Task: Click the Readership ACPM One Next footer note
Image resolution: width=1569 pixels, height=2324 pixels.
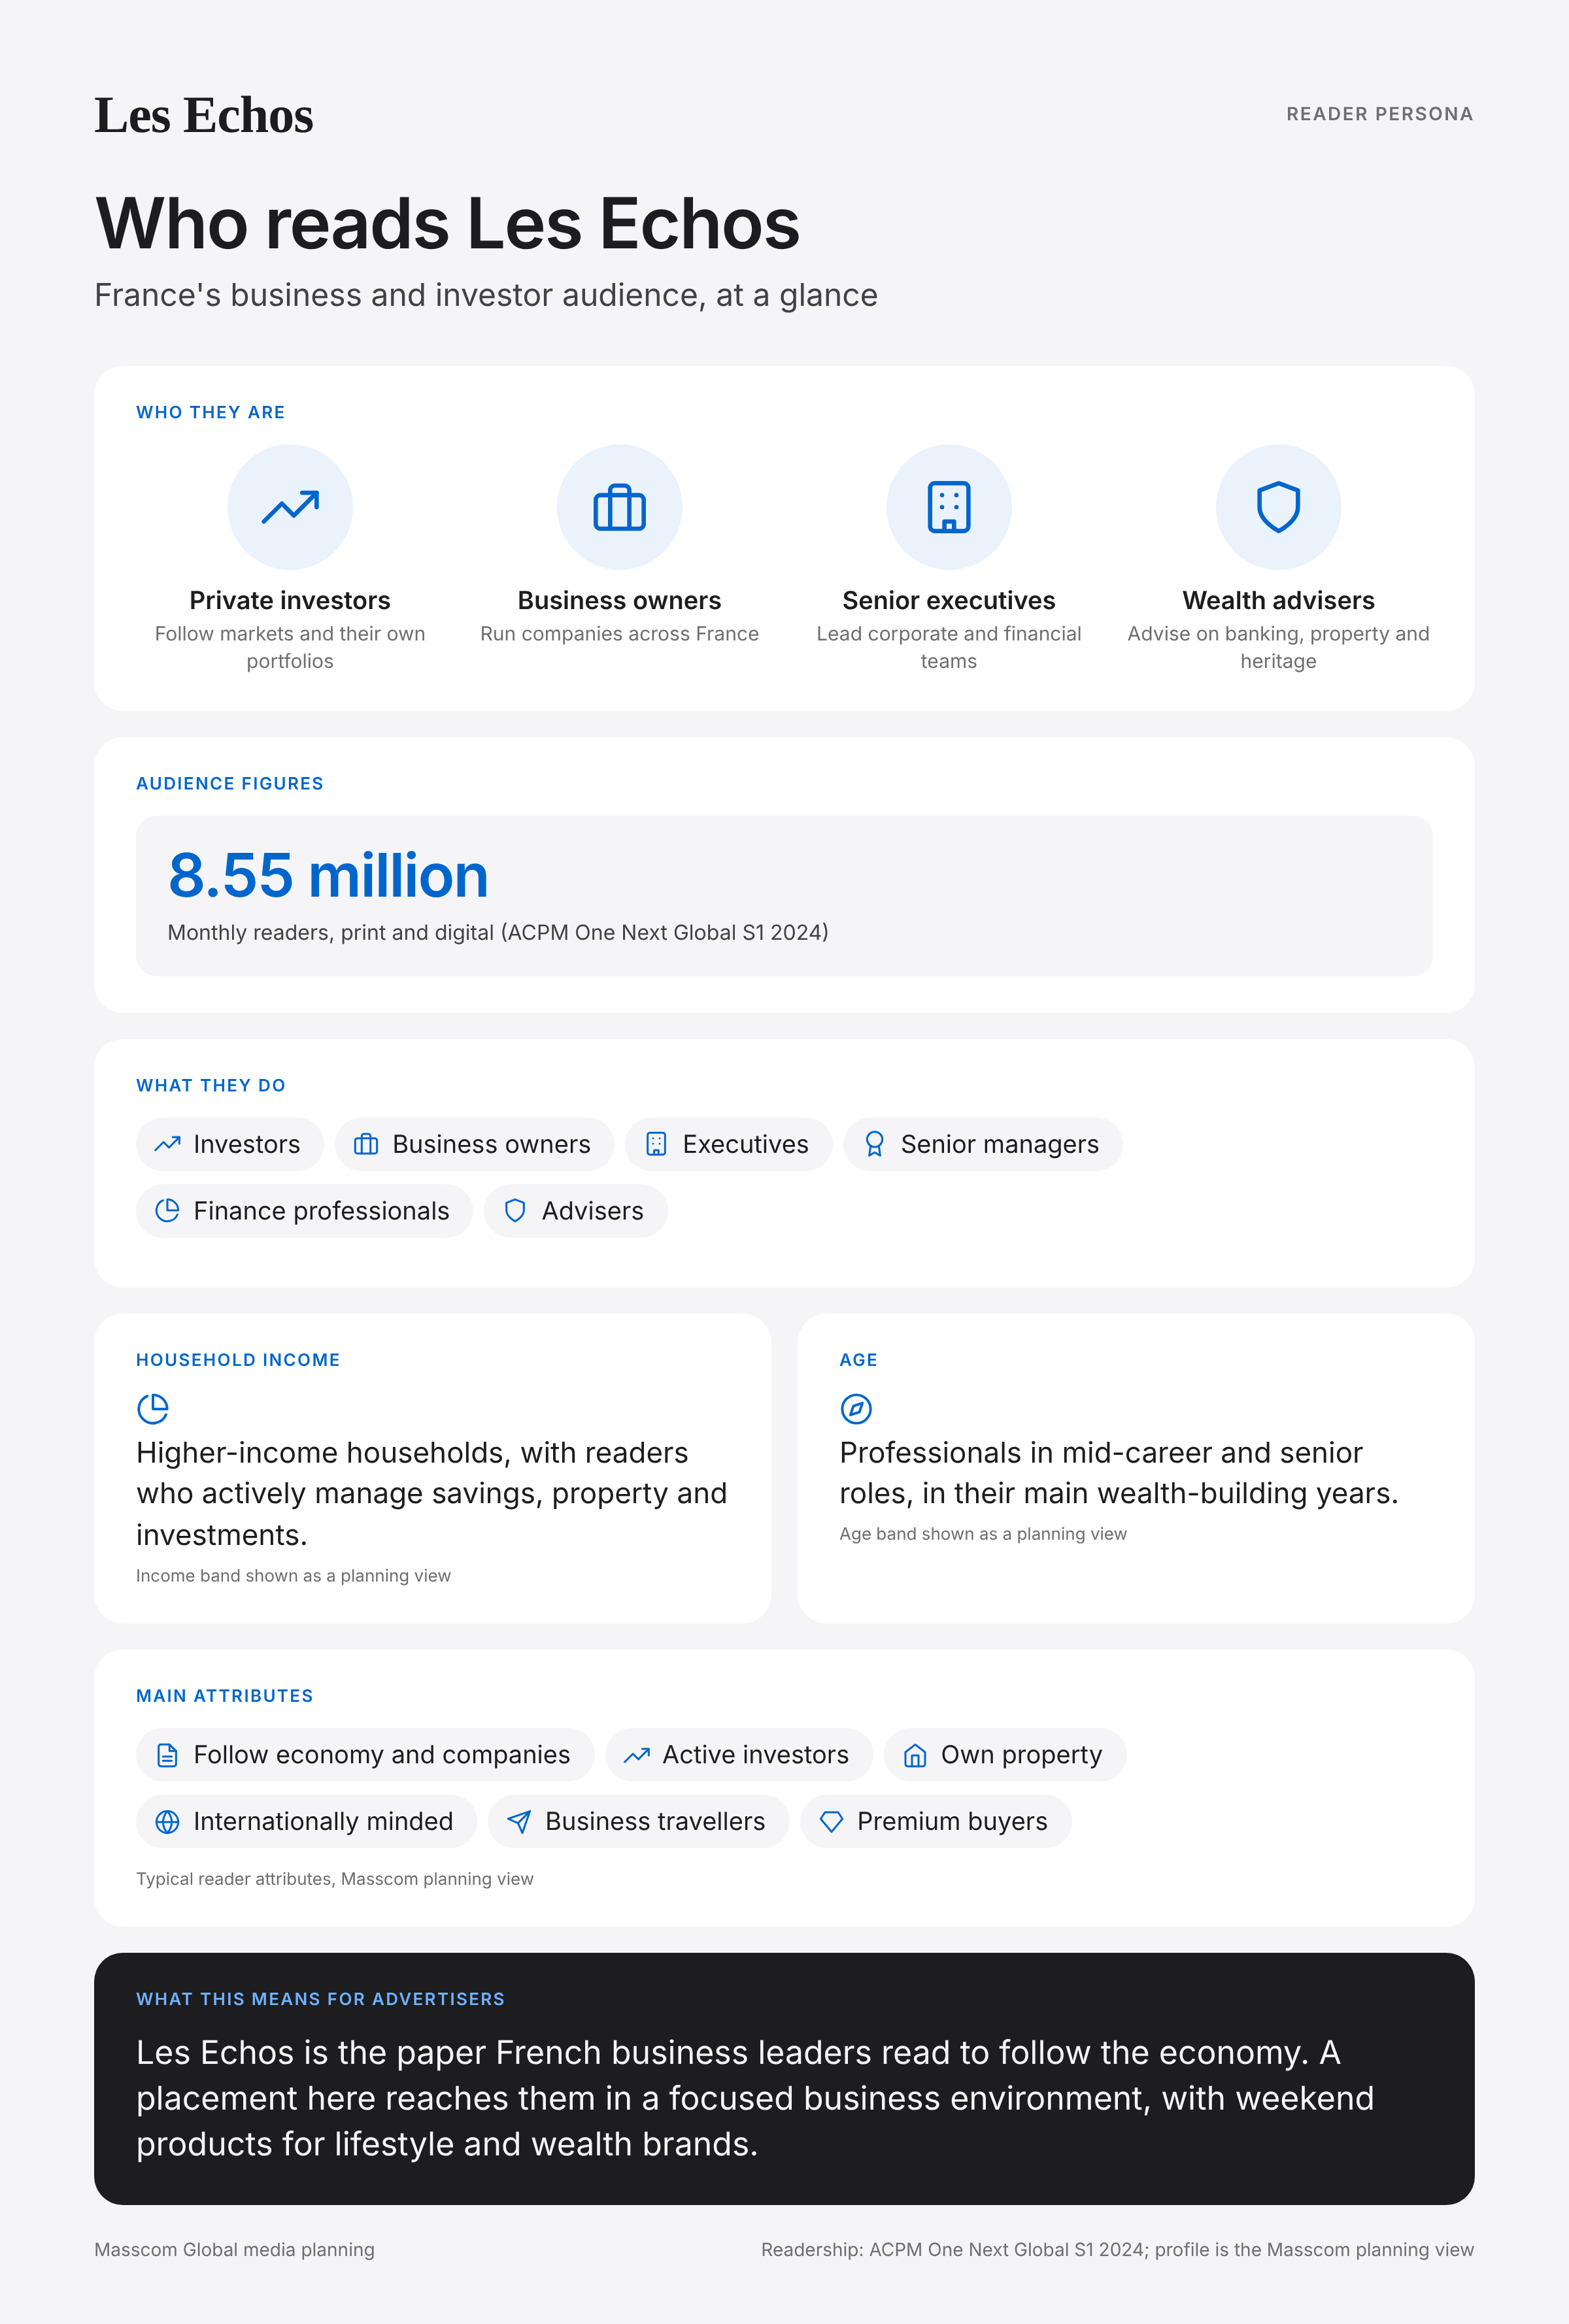Action: [1117, 2250]
